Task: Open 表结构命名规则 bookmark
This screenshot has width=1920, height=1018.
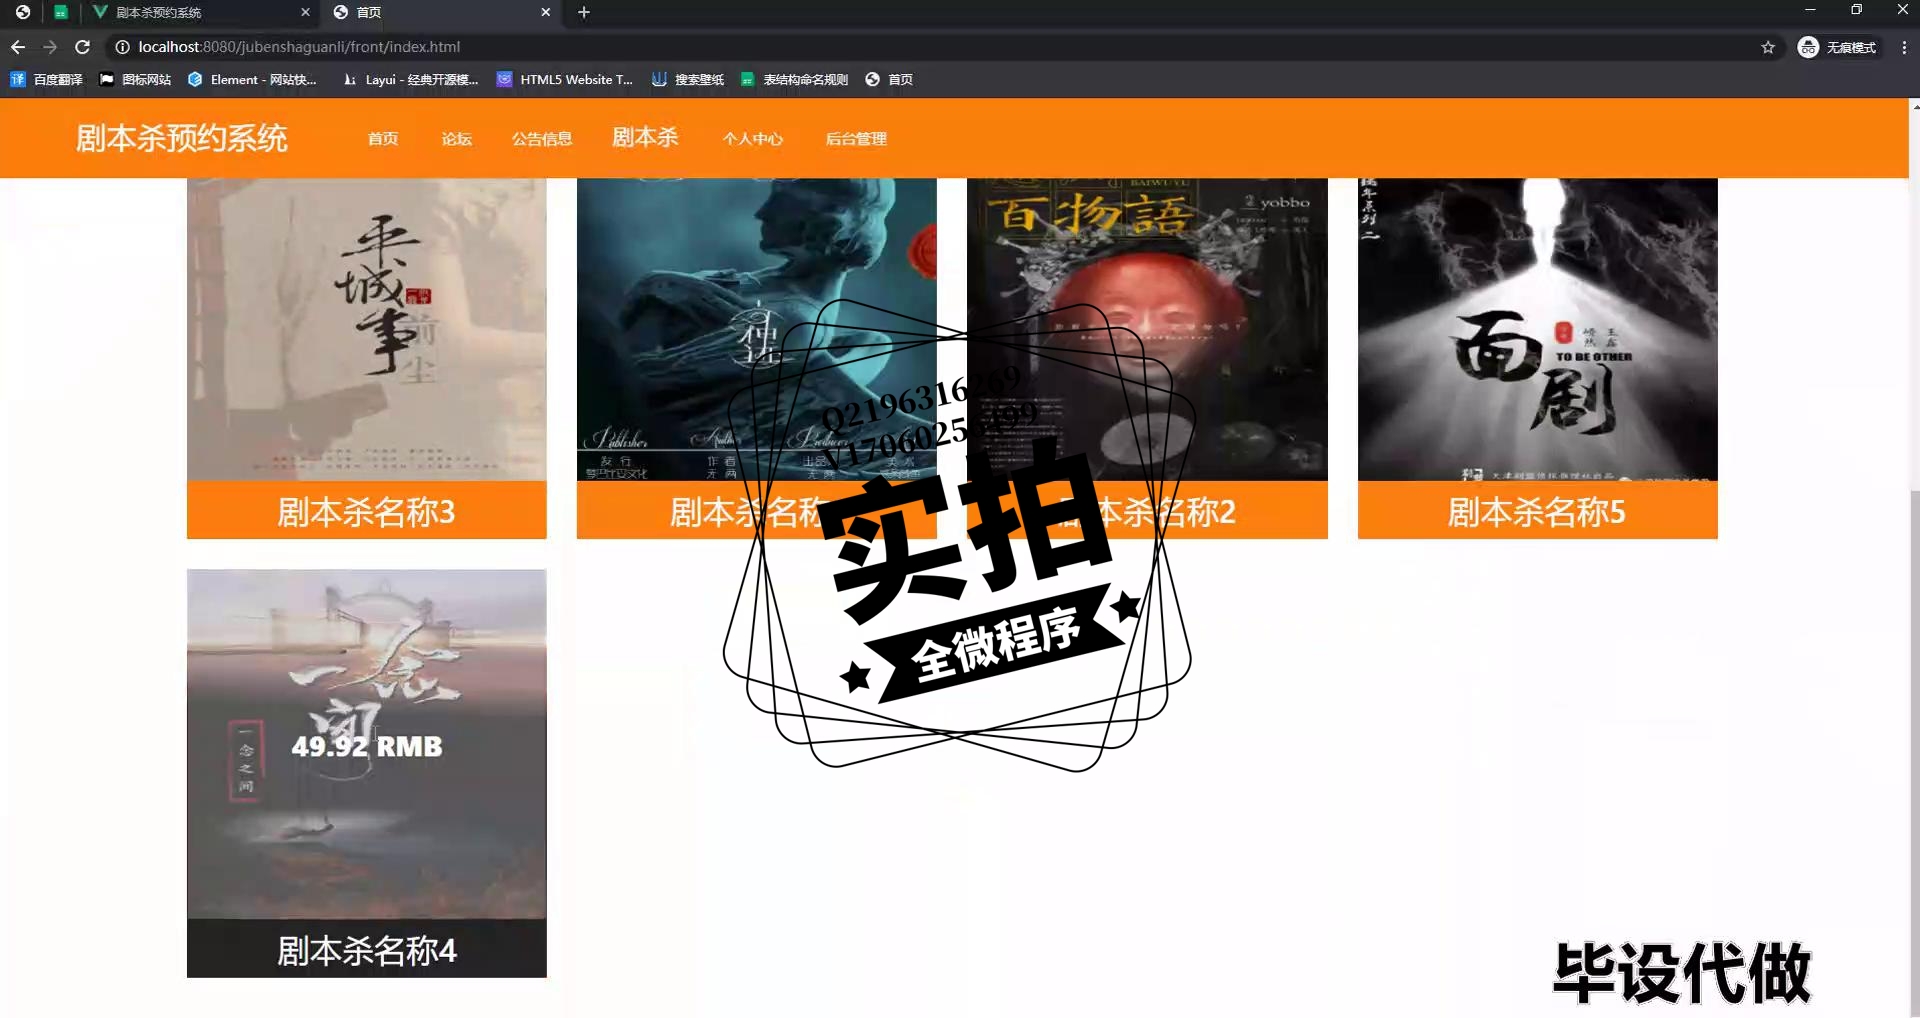Action: point(794,79)
